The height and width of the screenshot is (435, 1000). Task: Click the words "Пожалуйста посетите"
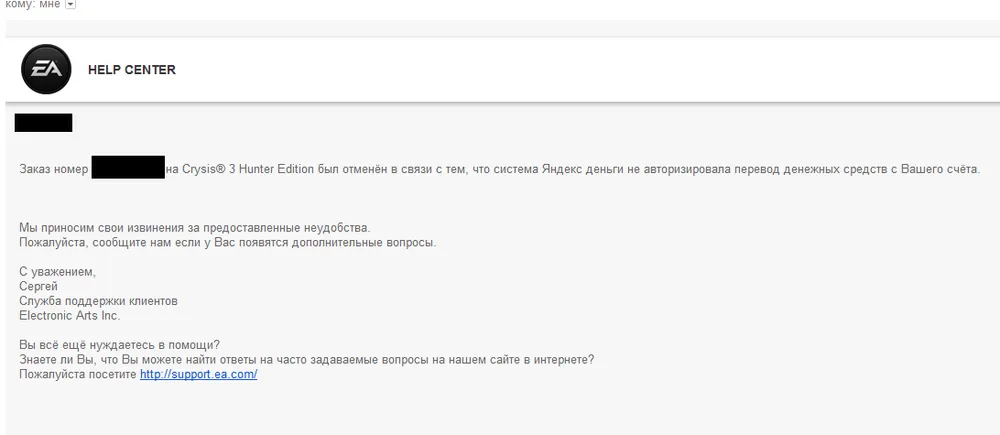coord(78,374)
